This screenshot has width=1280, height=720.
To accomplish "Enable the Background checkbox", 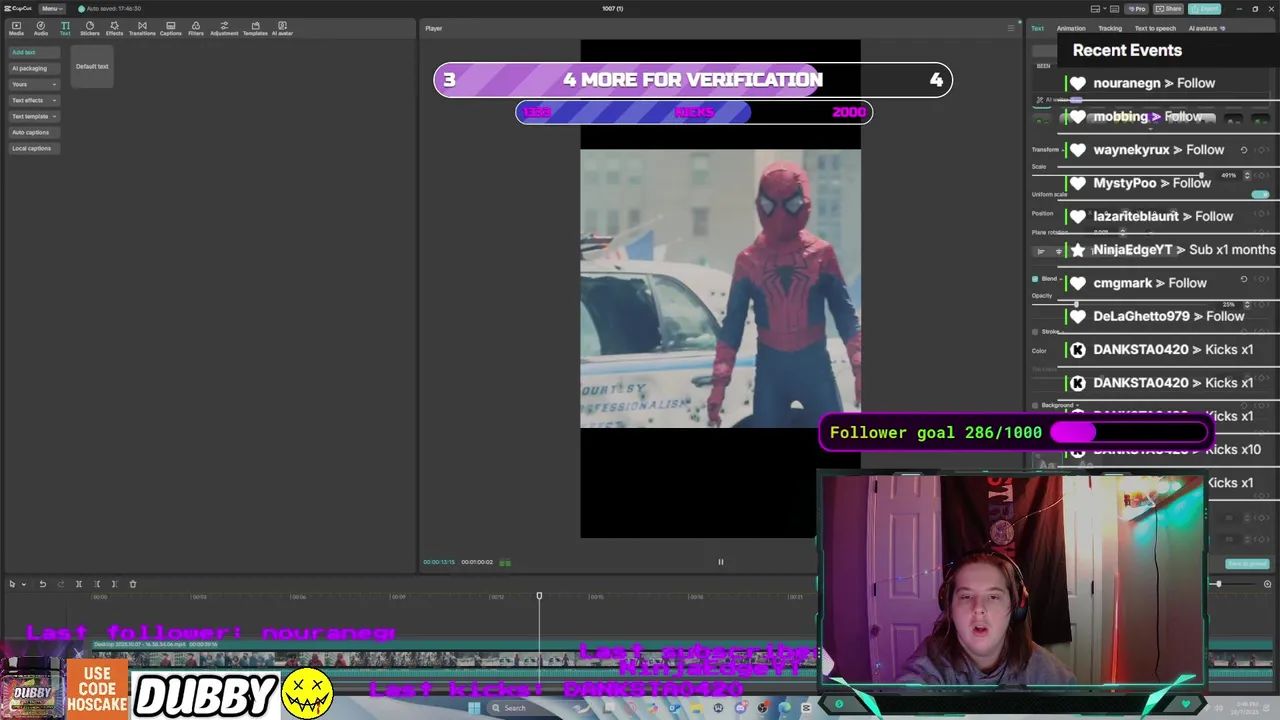I will (x=1035, y=405).
